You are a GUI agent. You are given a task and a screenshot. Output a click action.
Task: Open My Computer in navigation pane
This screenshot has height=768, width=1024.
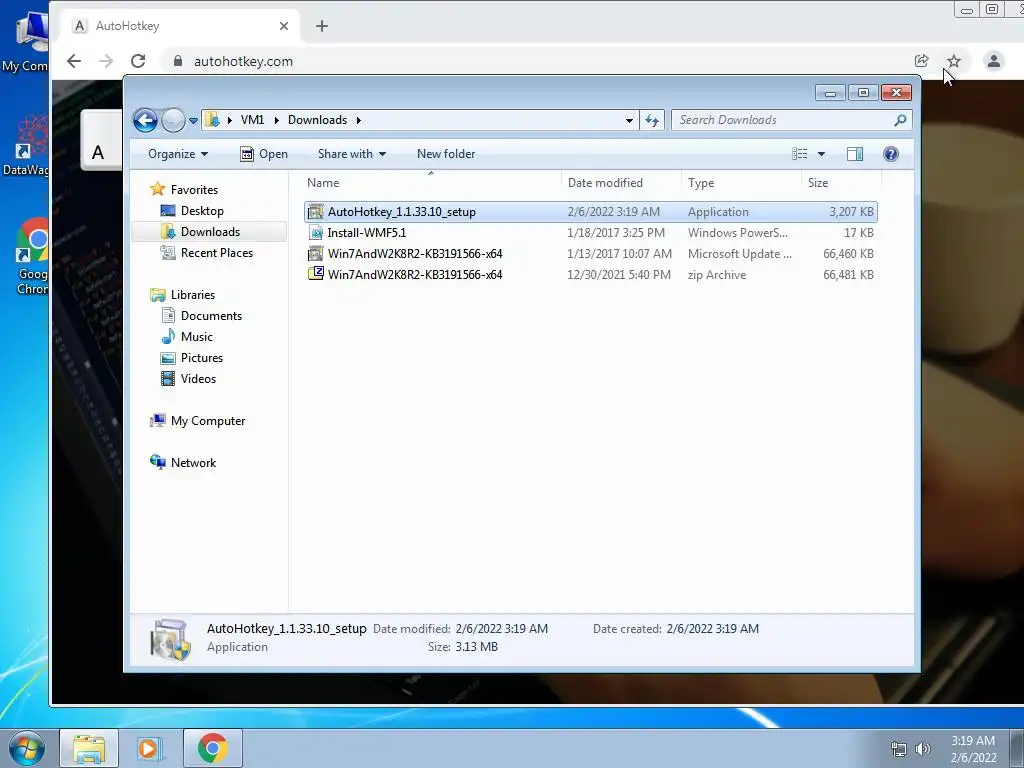point(208,421)
